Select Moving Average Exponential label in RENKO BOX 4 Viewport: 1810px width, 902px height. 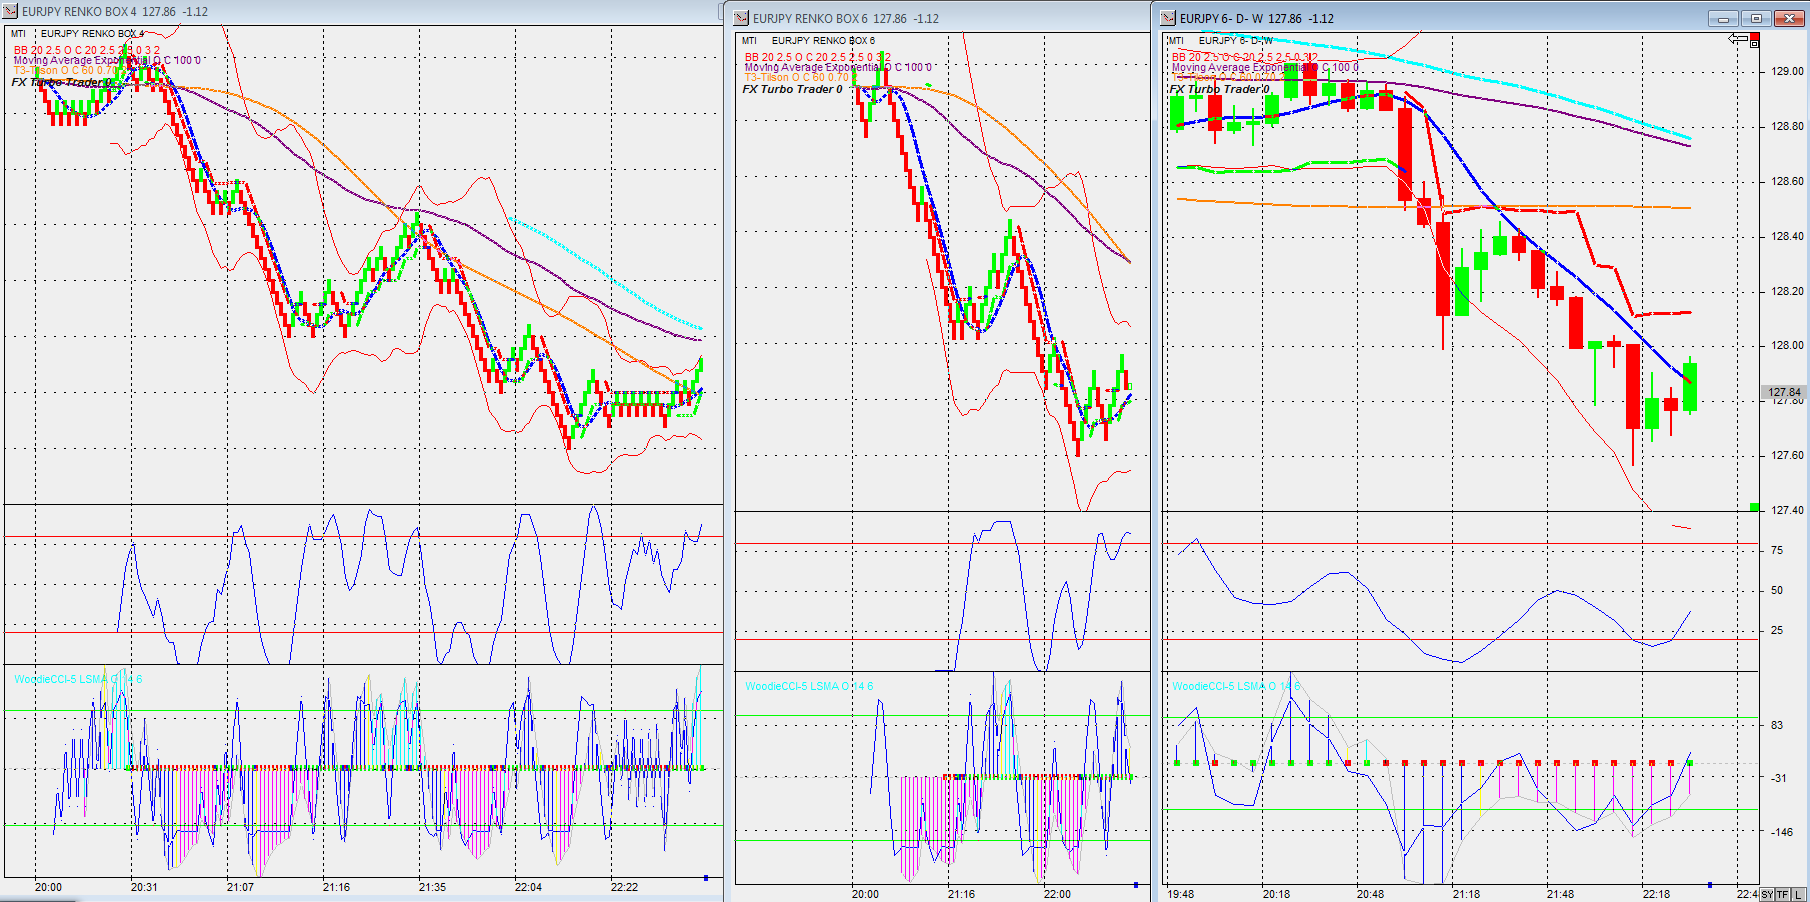pyautogui.click(x=107, y=60)
